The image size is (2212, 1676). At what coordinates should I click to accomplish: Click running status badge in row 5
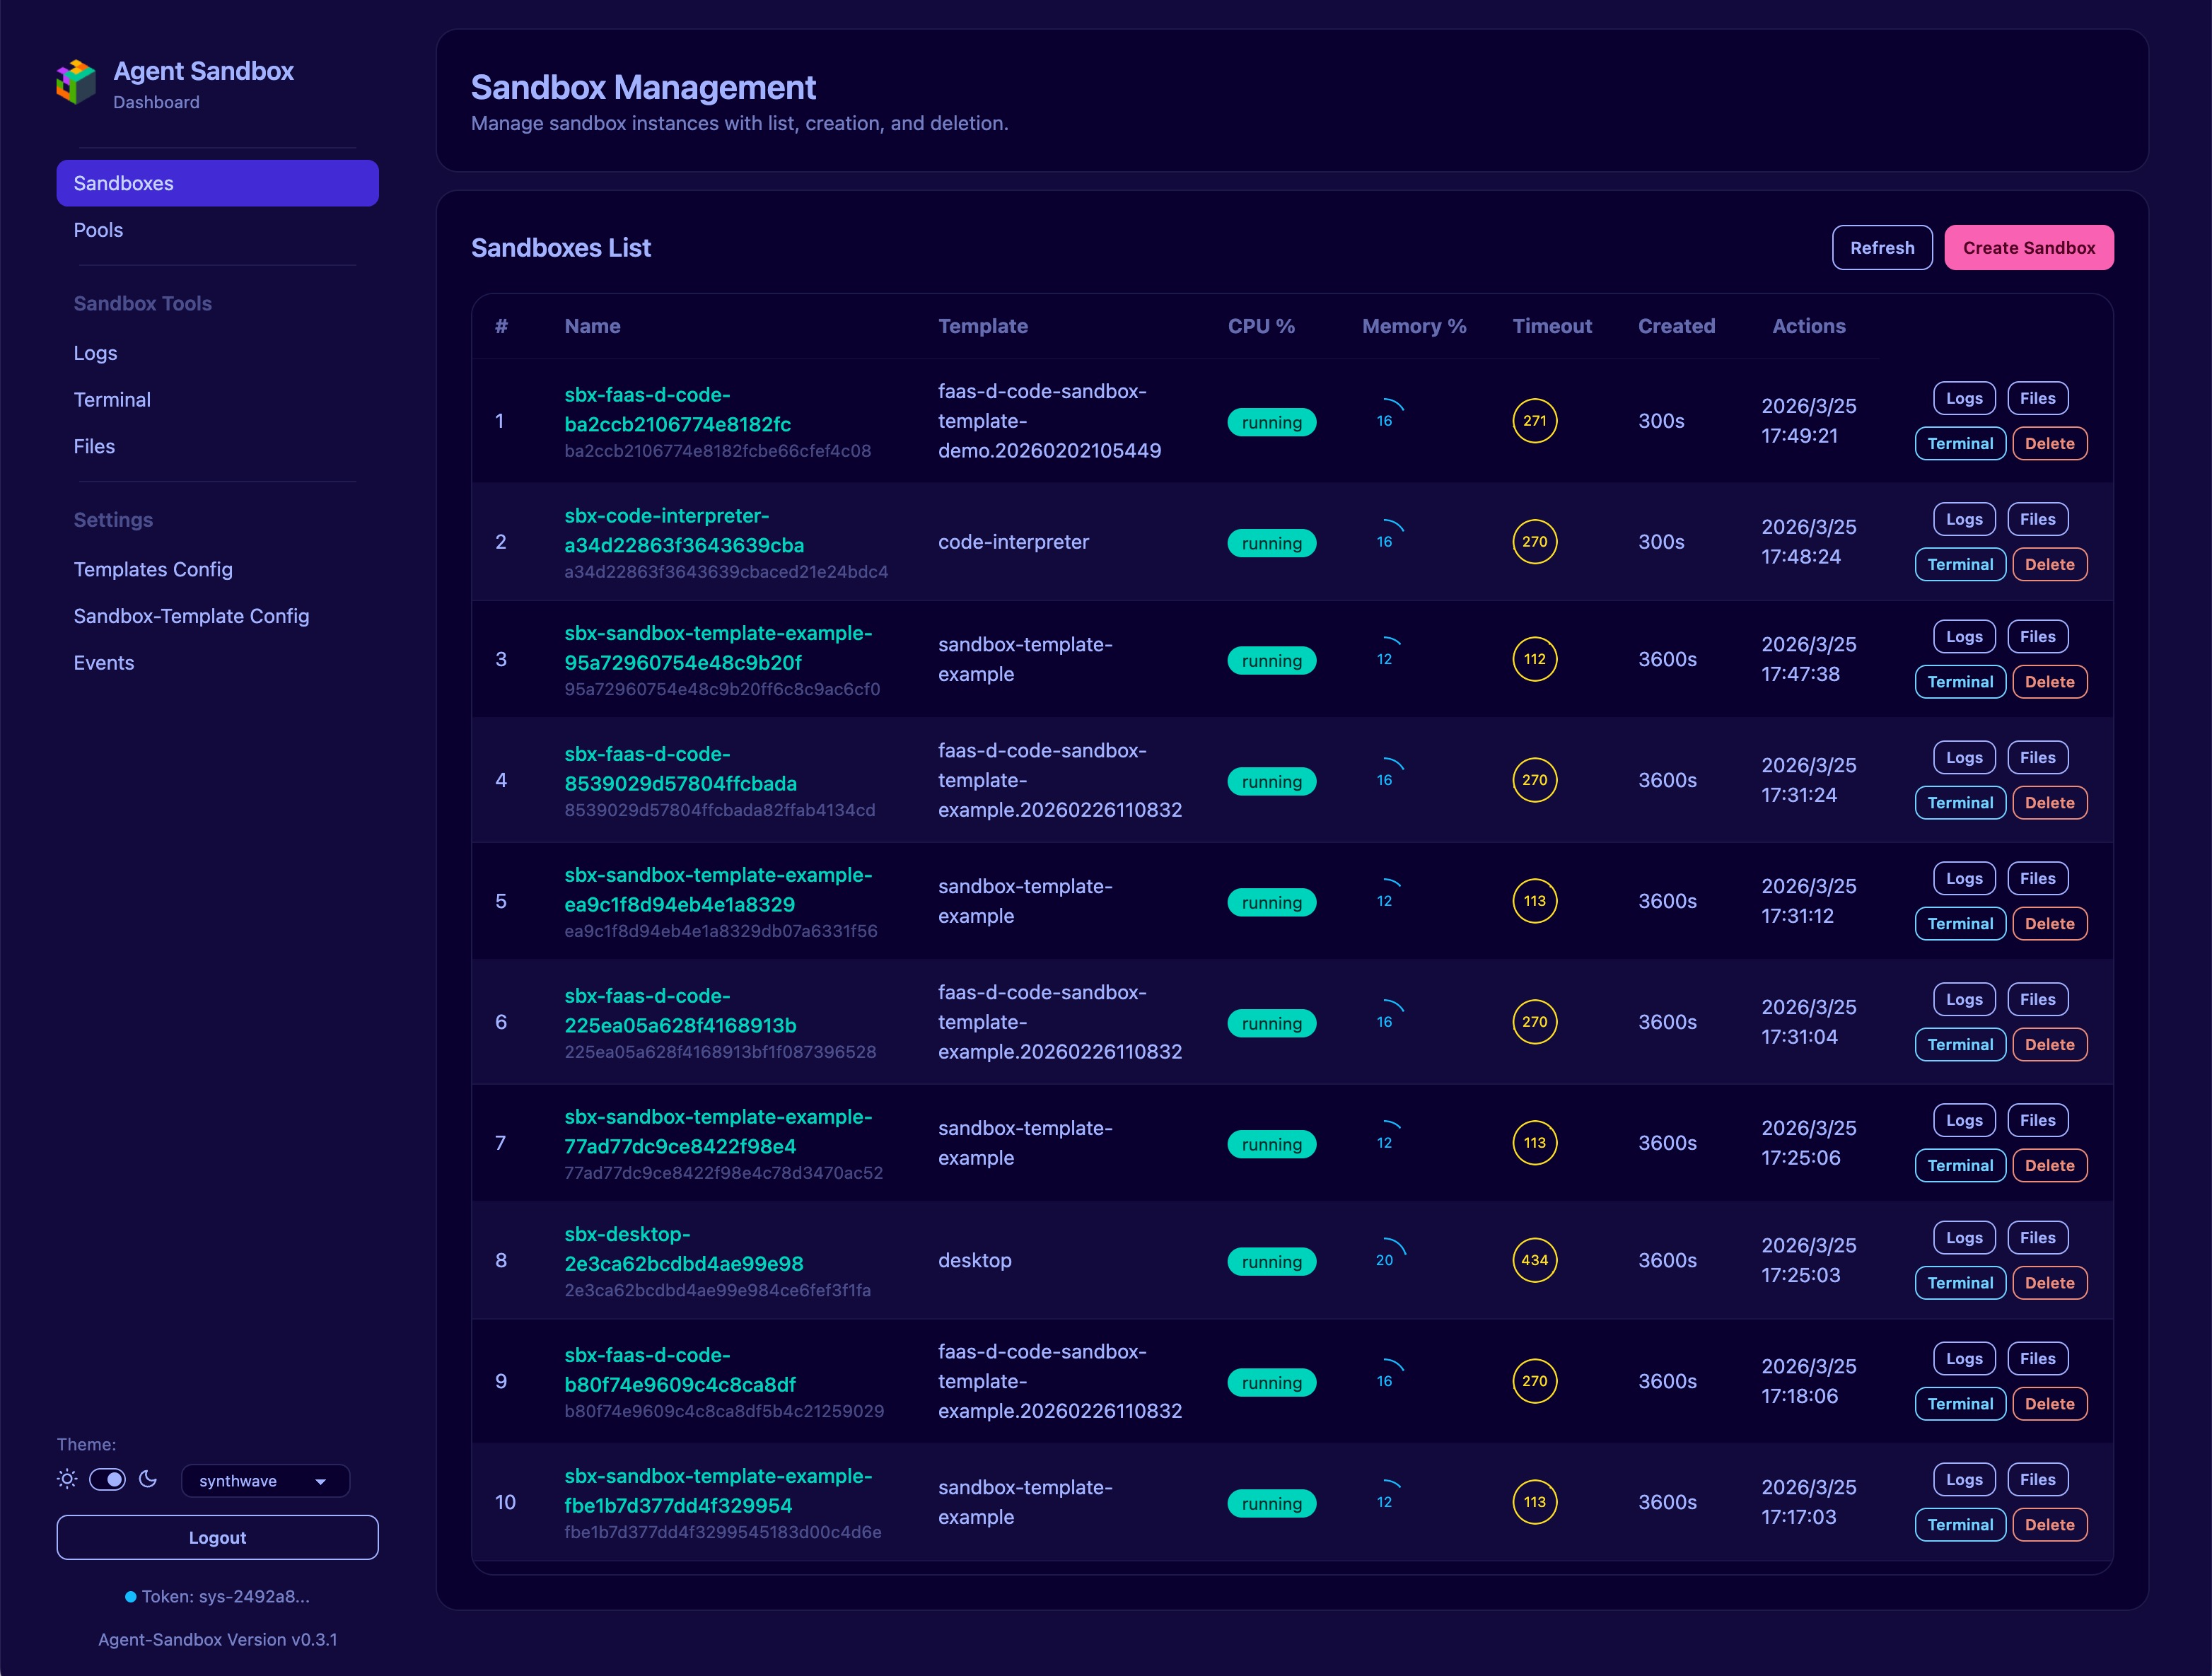click(x=1271, y=903)
